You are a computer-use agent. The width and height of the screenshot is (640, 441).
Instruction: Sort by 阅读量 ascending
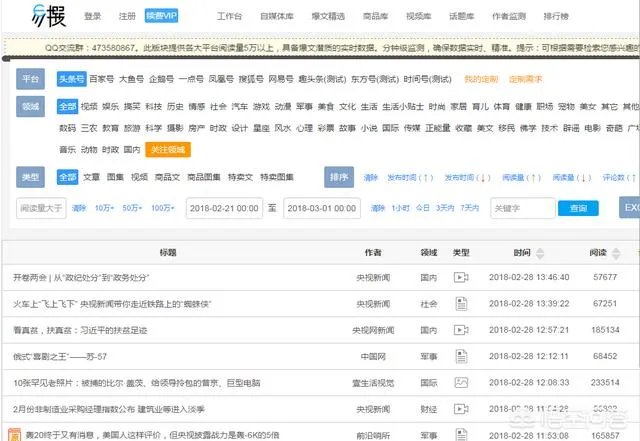pos(521,178)
